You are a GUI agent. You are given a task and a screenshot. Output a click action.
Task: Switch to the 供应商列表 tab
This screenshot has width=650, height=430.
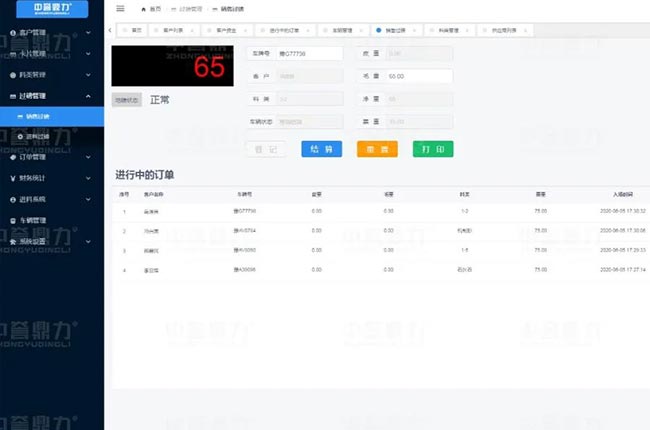point(504,30)
